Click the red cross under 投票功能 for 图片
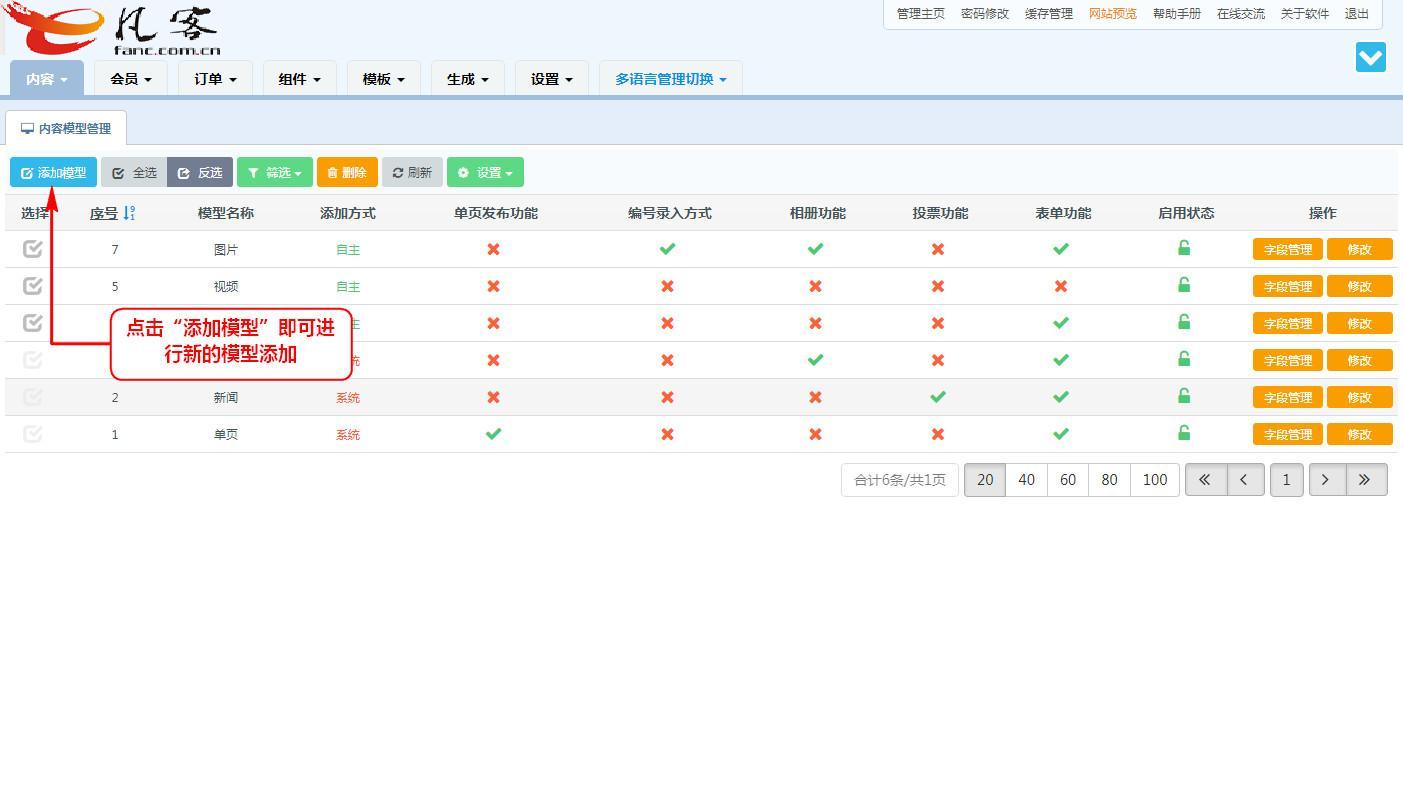Screen dimensions: 1403x799 pyautogui.click(x=938, y=249)
